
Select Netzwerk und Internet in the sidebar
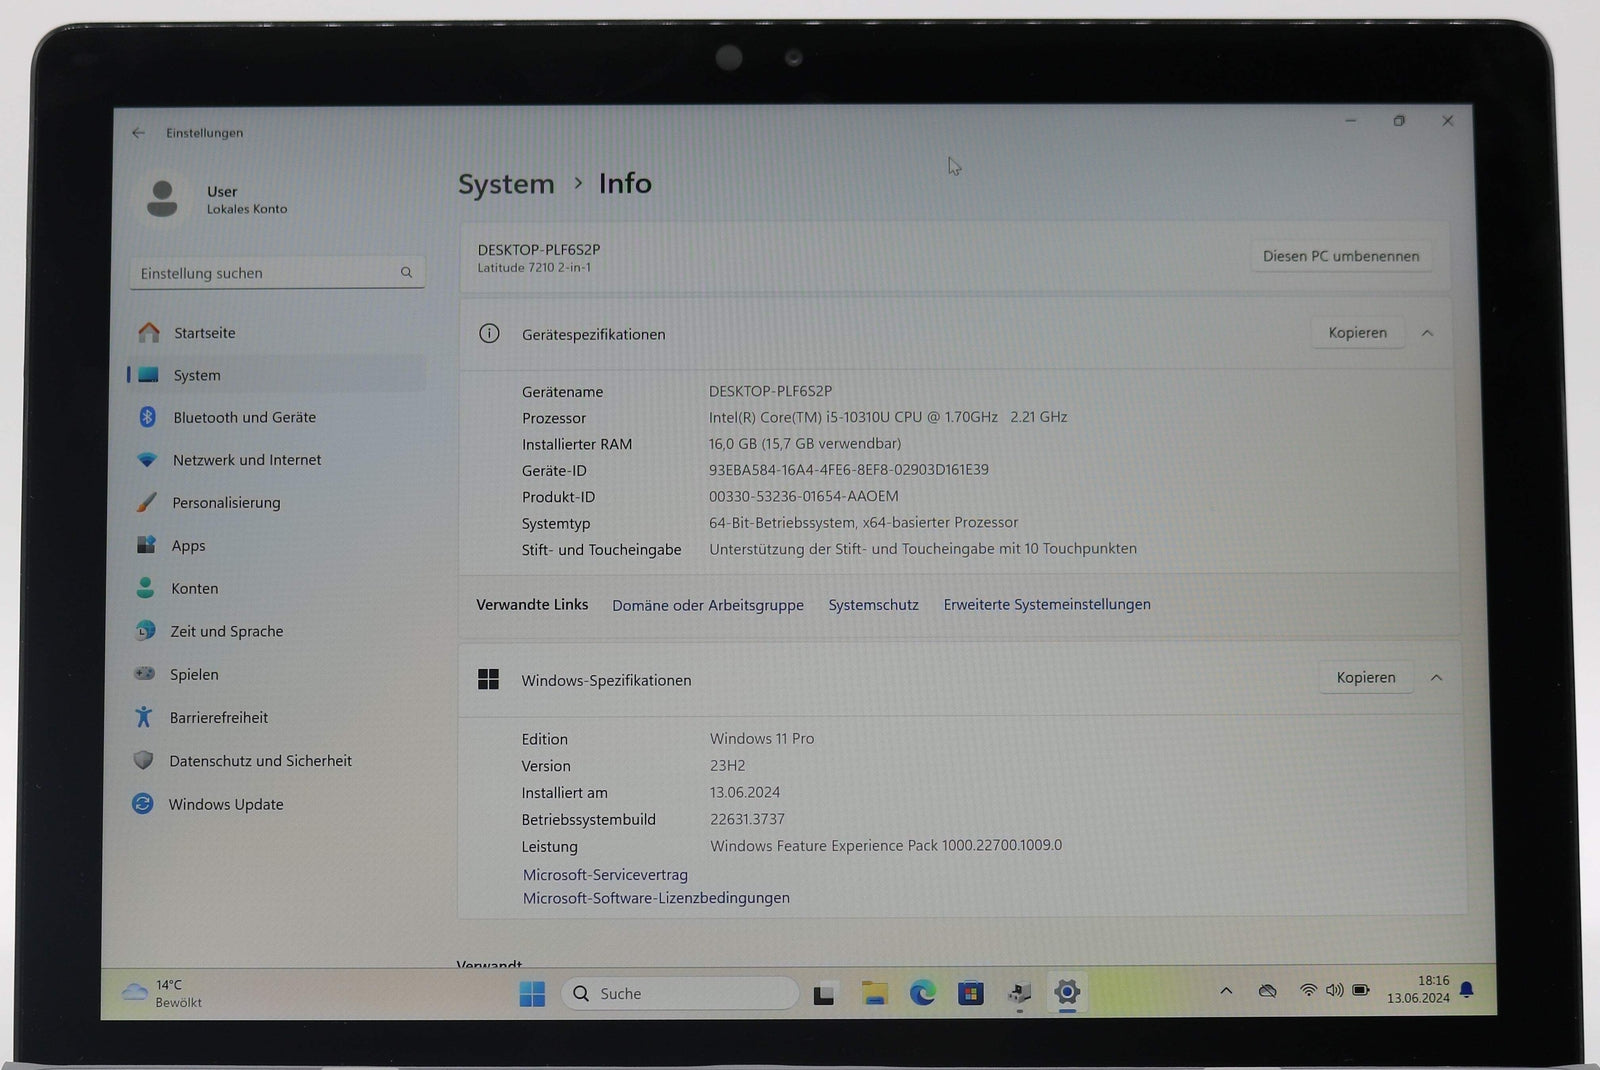[246, 459]
